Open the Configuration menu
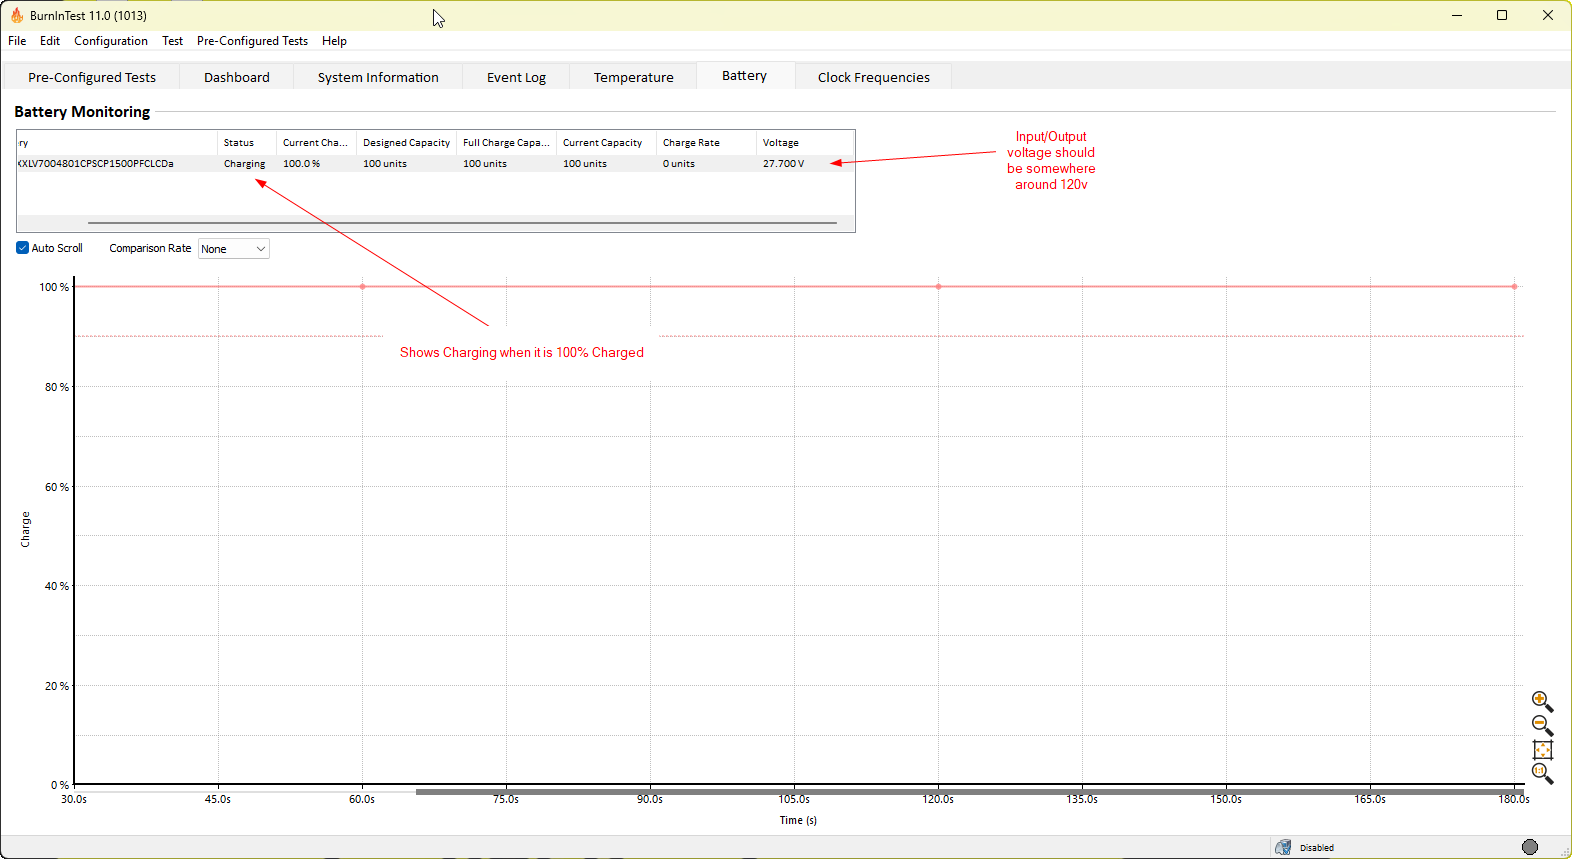Screen dimensions: 1572x859 pyautogui.click(x=111, y=41)
